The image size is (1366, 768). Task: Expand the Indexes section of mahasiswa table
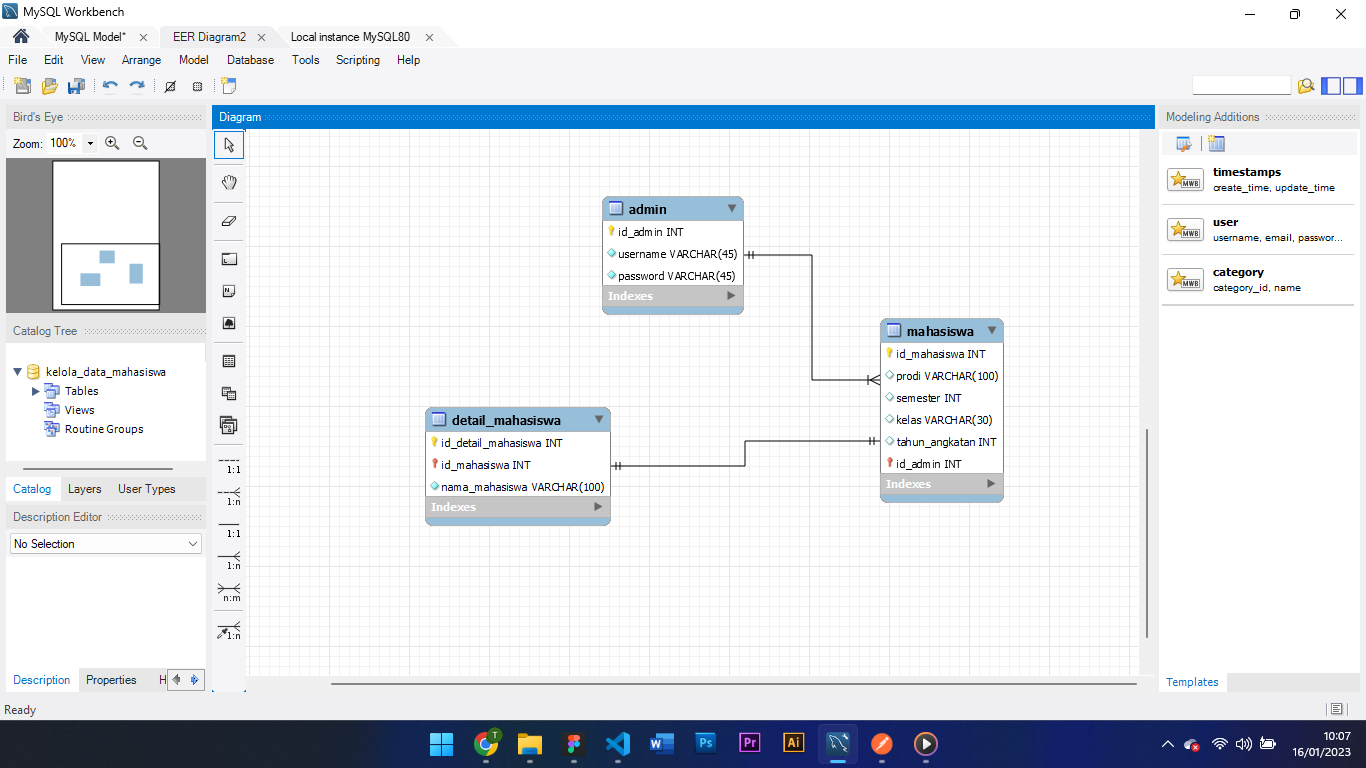pyautogui.click(x=991, y=484)
